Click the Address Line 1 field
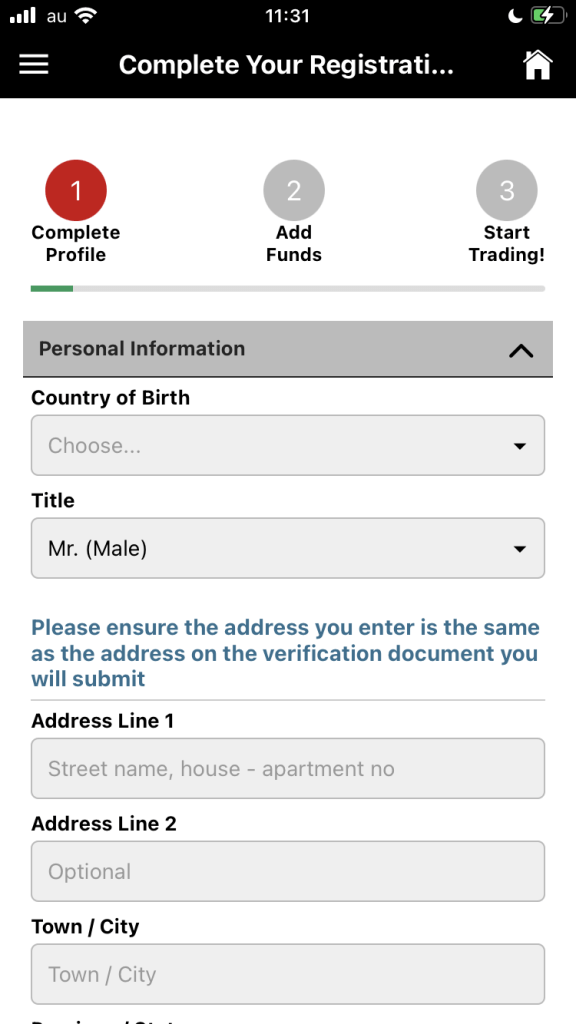 tap(288, 769)
